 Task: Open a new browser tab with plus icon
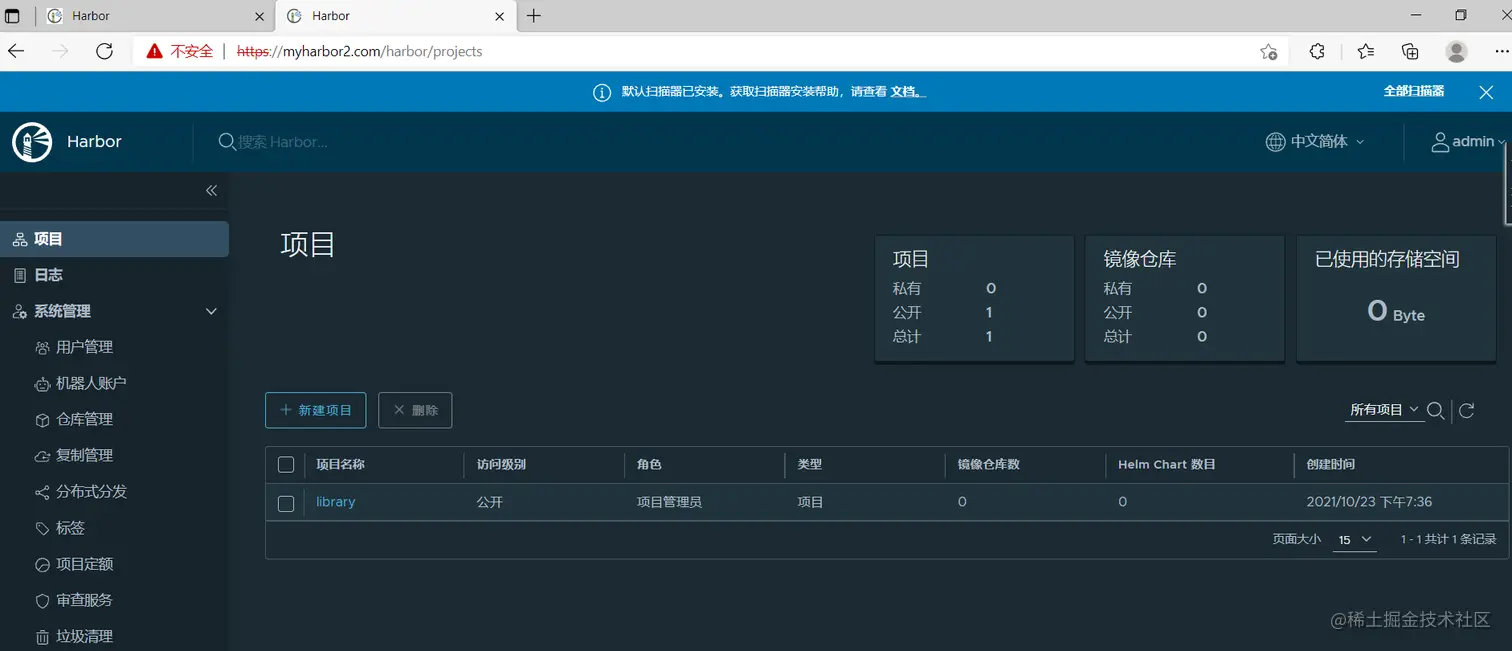coord(534,16)
